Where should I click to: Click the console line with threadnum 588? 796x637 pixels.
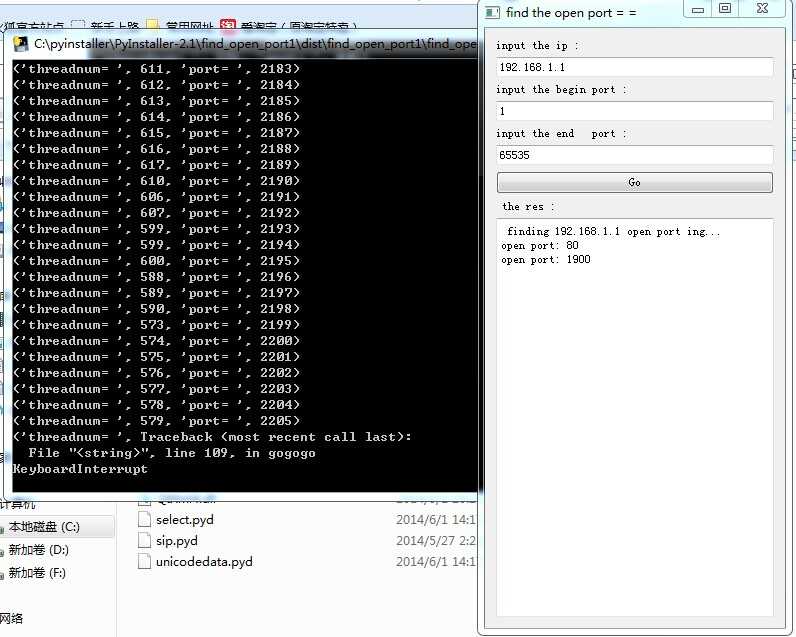[x=156, y=277]
